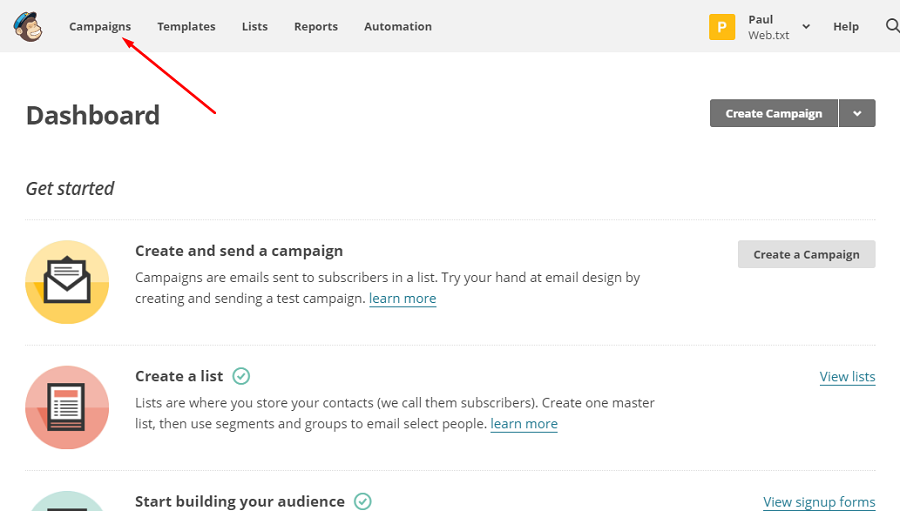This screenshot has height=511, width=900.
Task: Click the Mailchimp monkey logo
Action: pyautogui.click(x=28, y=27)
